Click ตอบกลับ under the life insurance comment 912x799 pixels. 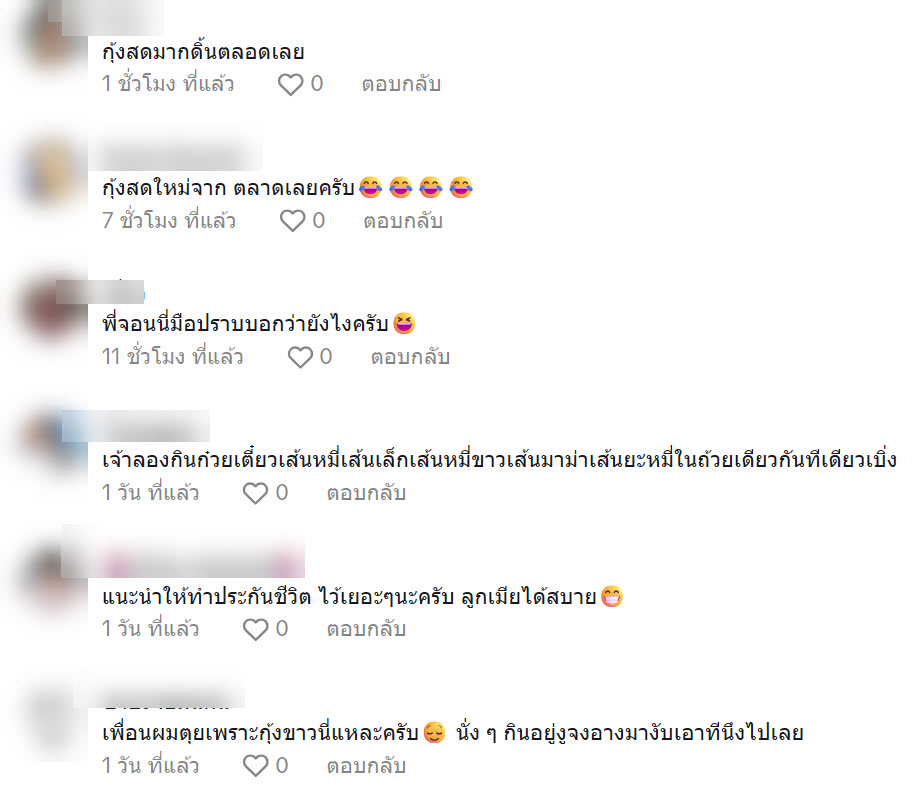point(366,629)
